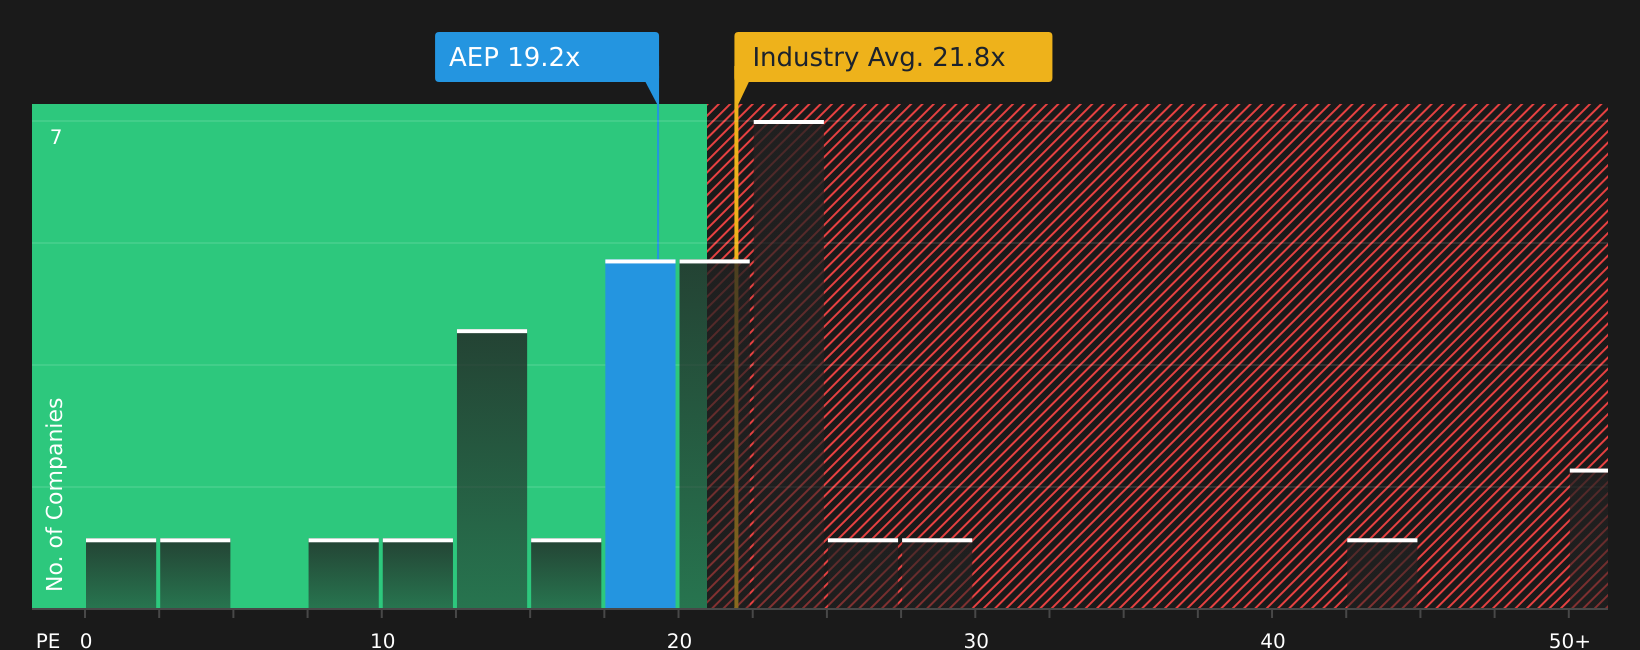Click the No. of Companies axis label
This screenshot has height=650, width=1640.
(55, 494)
